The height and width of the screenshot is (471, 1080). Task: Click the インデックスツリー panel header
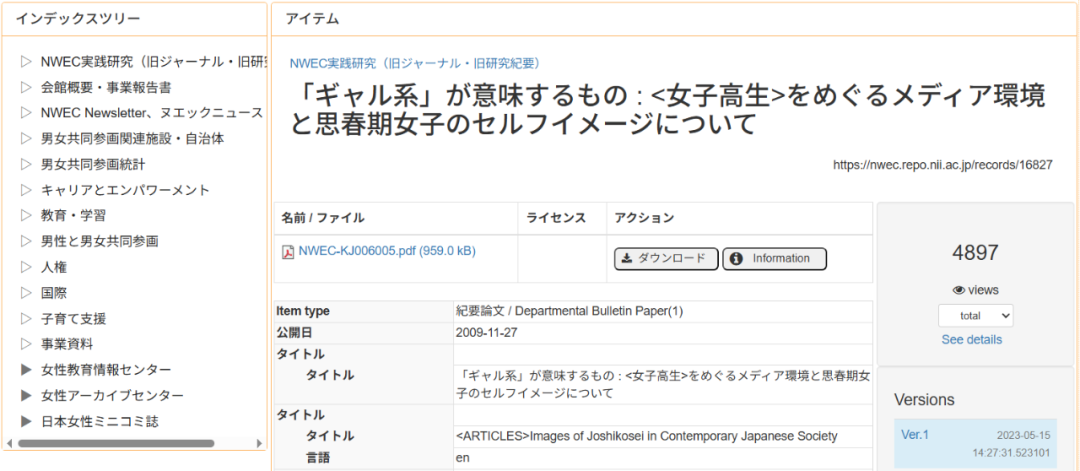pyautogui.click(x=78, y=19)
